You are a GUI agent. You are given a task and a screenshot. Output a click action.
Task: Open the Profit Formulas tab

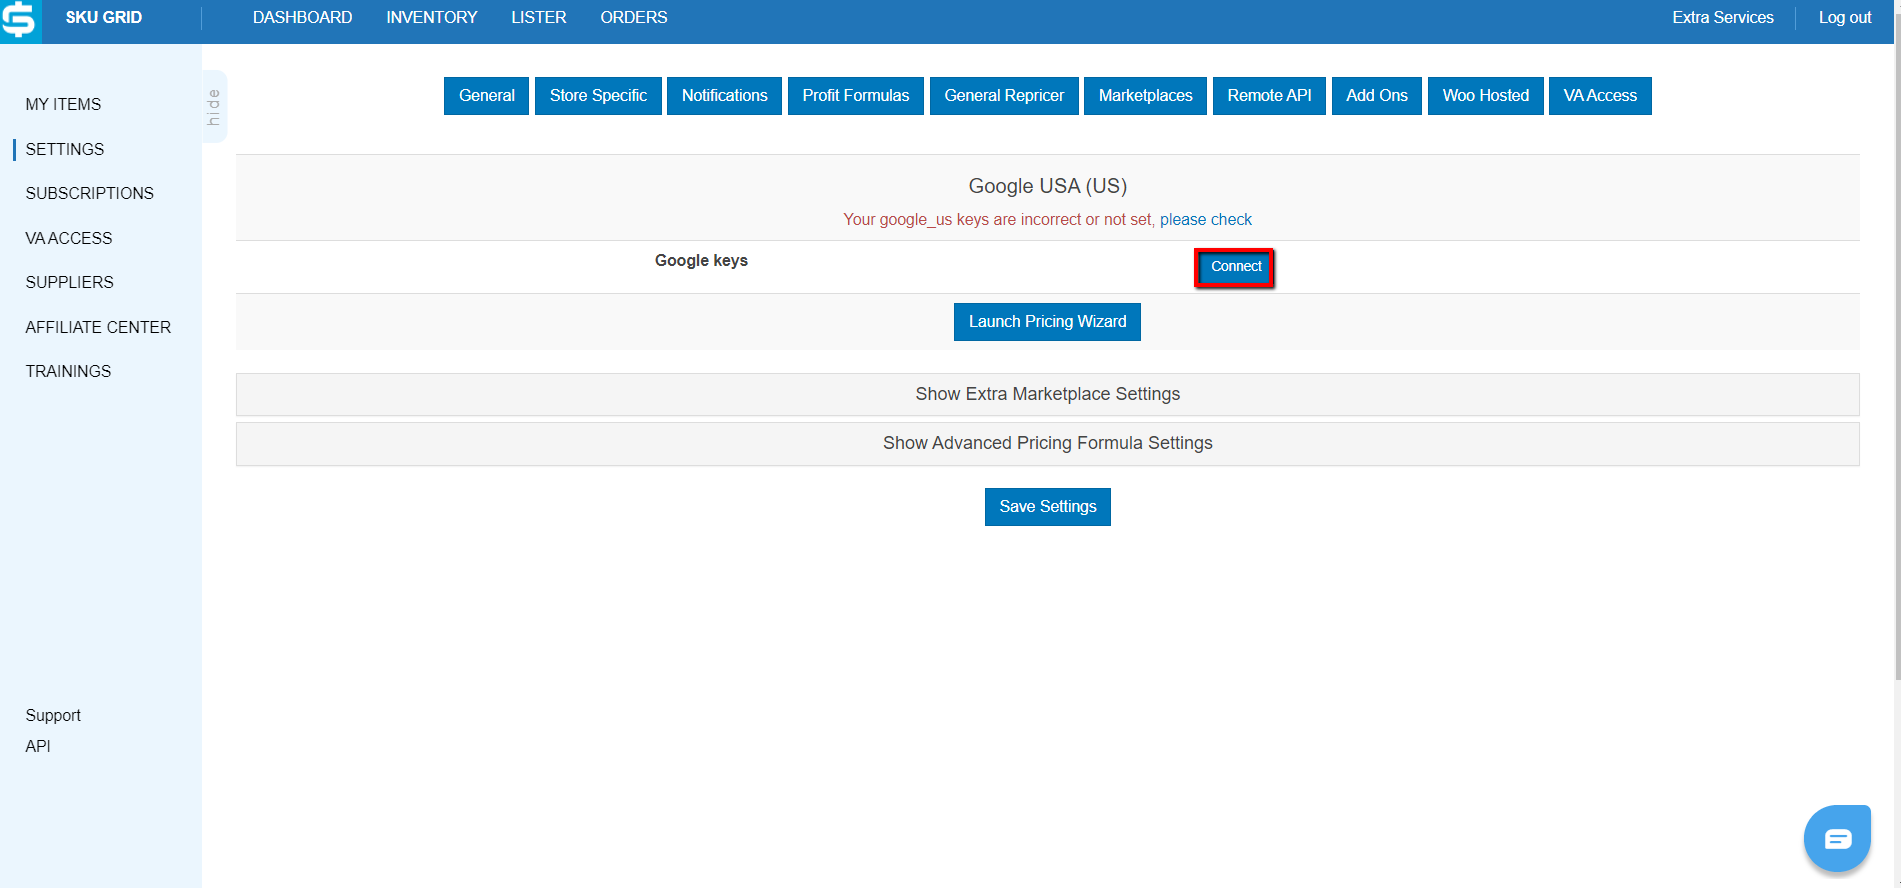coord(856,96)
